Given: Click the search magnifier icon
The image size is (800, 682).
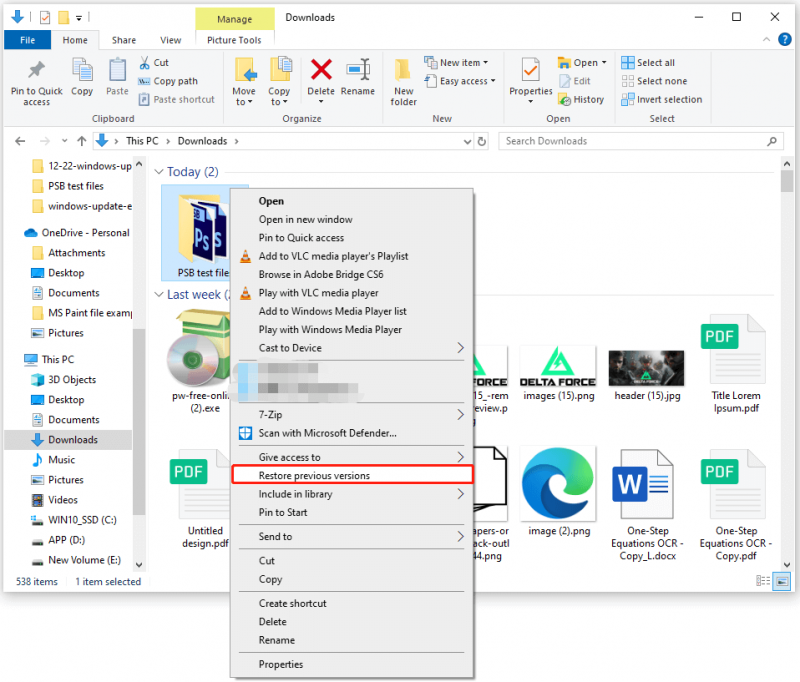Looking at the screenshot, I should (x=772, y=141).
